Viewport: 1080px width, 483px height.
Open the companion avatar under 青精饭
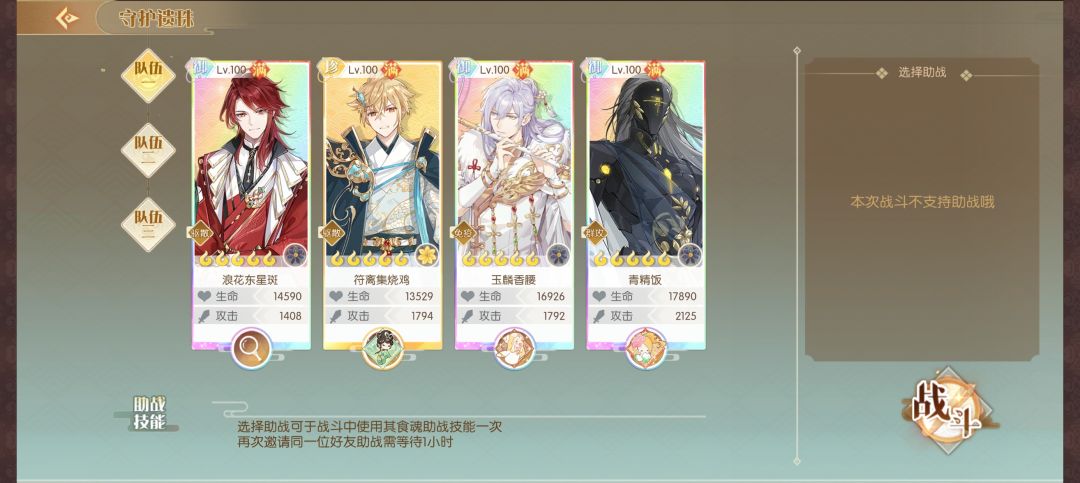[646, 349]
